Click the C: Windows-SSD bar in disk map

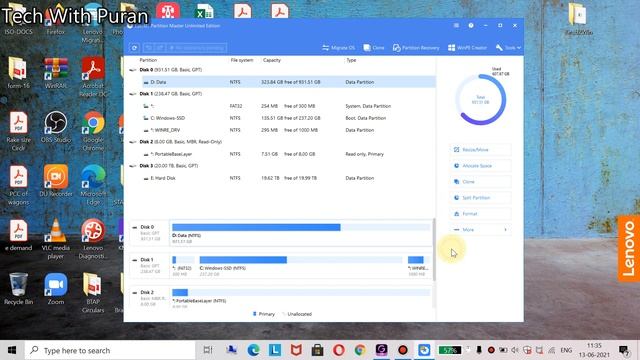point(301,260)
